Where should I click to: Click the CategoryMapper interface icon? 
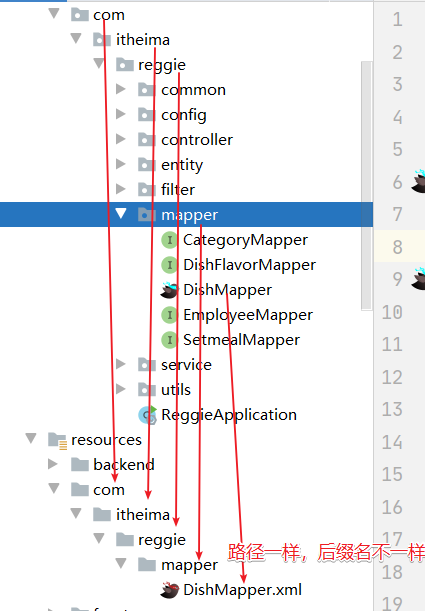pos(169,240)
